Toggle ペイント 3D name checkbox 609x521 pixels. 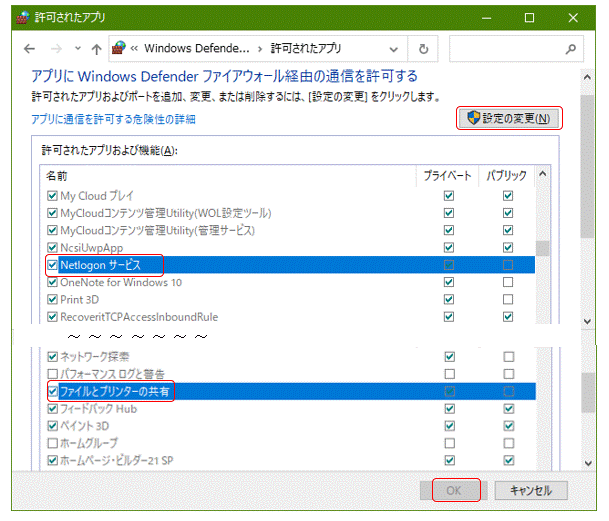coord(52,426)
